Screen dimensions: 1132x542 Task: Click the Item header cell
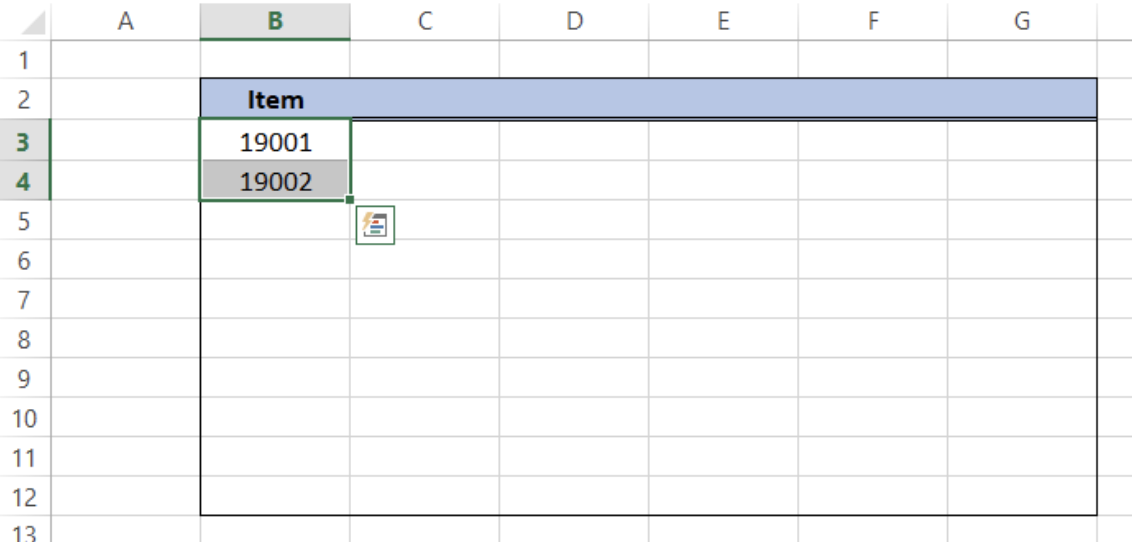(x=275, y=100)
